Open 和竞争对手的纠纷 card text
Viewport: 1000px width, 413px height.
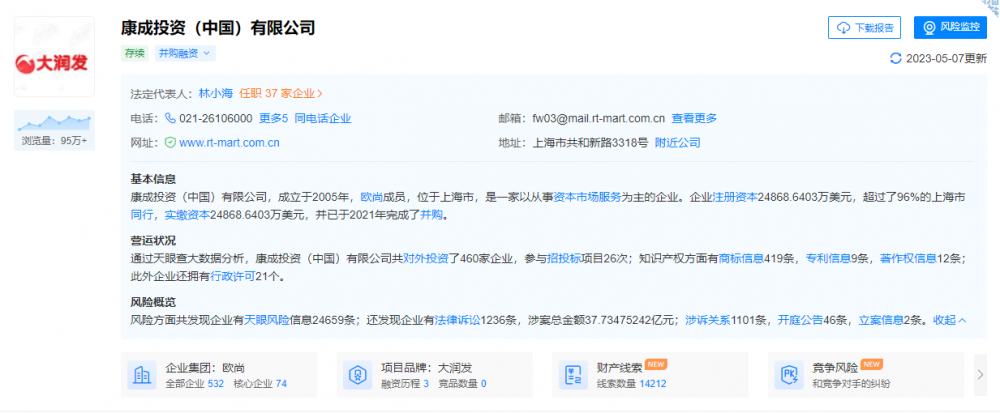point(851,384)
